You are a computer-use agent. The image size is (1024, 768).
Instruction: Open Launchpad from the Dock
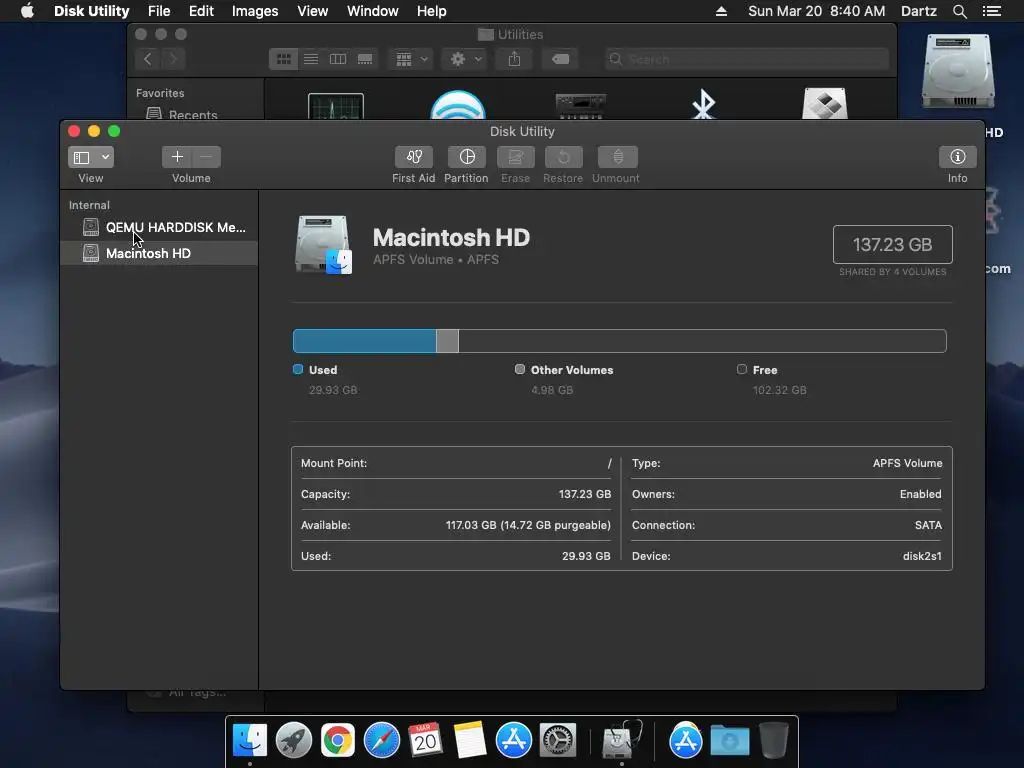[x=294, y=740]
